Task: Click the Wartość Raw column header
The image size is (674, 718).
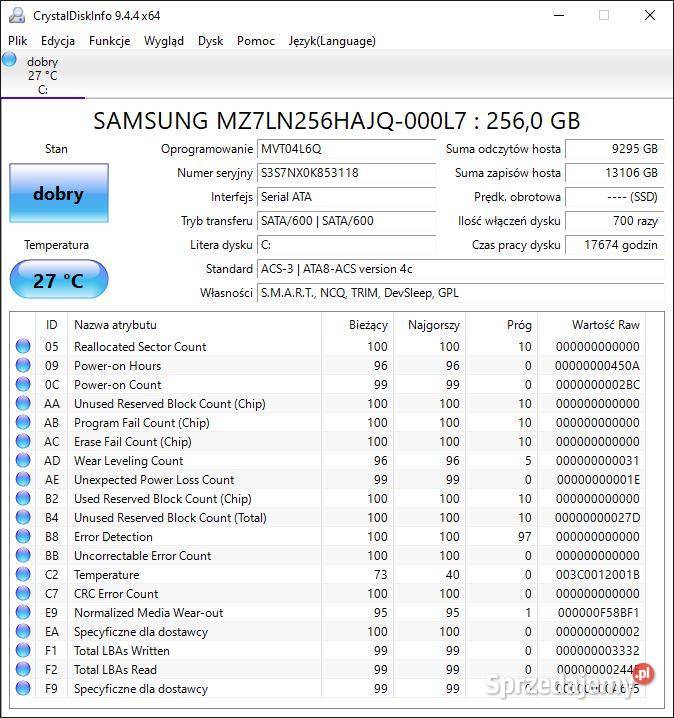Action: 592,325
